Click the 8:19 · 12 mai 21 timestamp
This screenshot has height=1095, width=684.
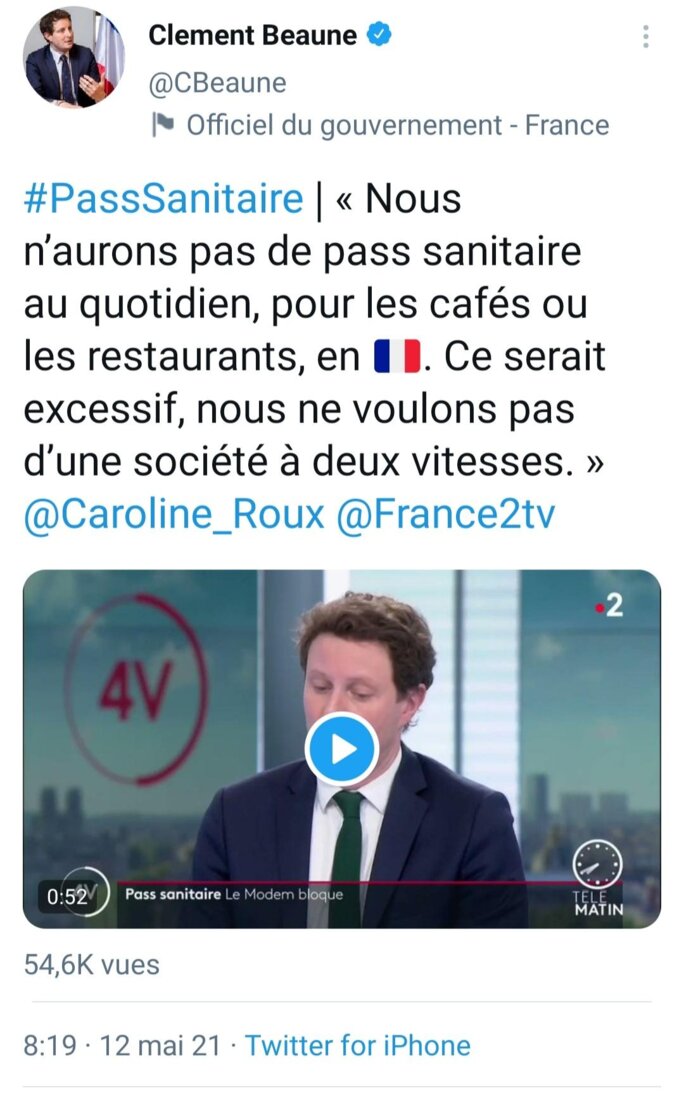click(122, 1045)
